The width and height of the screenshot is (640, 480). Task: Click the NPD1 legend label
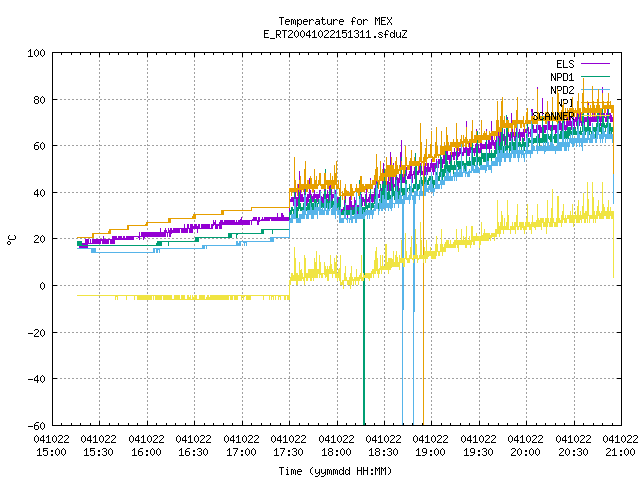coord(562,77)
